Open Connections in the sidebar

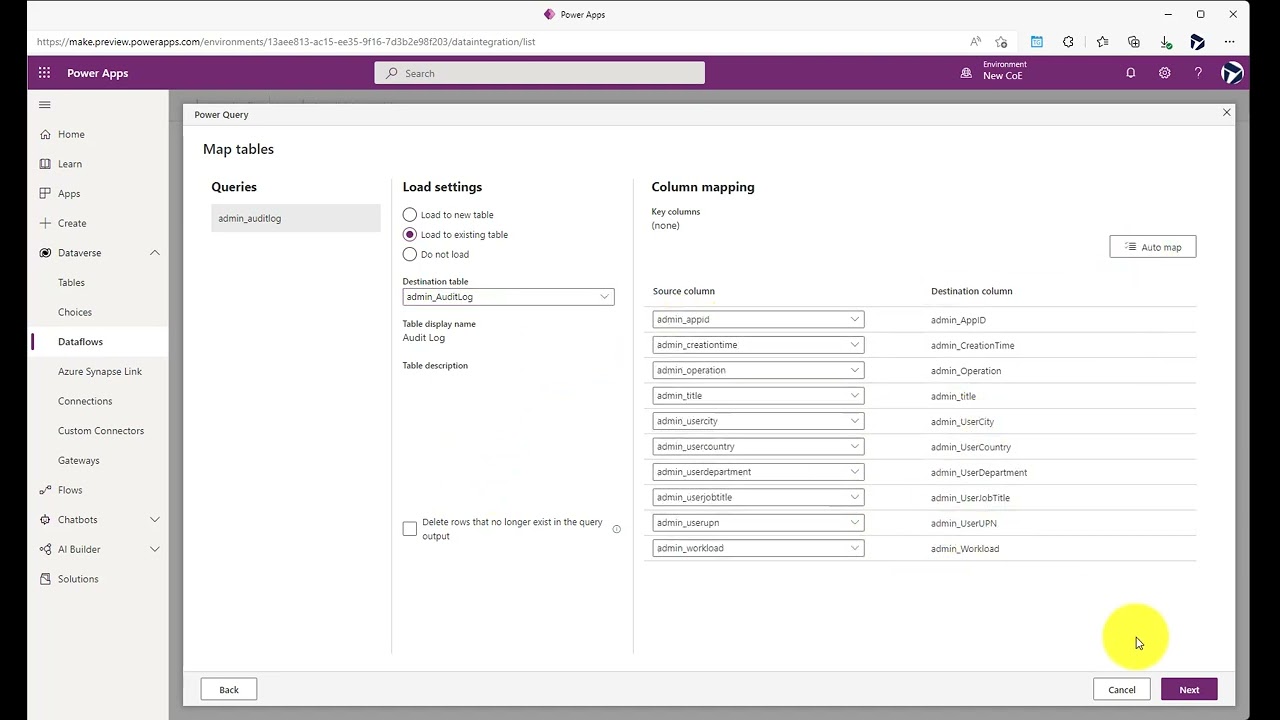coord(85,401)
